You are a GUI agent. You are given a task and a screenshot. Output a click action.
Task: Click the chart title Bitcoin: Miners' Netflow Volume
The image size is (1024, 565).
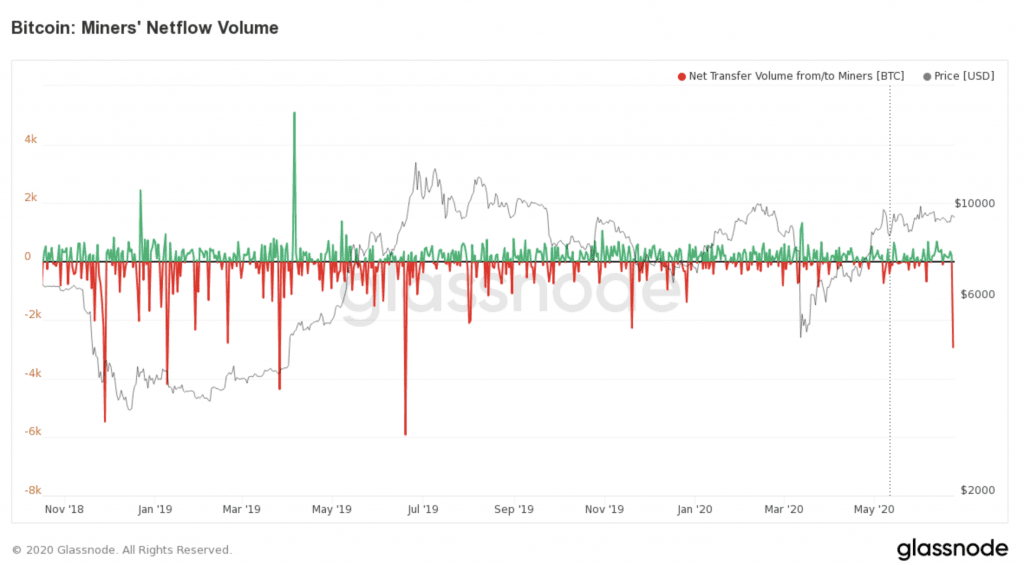(144, 29)
